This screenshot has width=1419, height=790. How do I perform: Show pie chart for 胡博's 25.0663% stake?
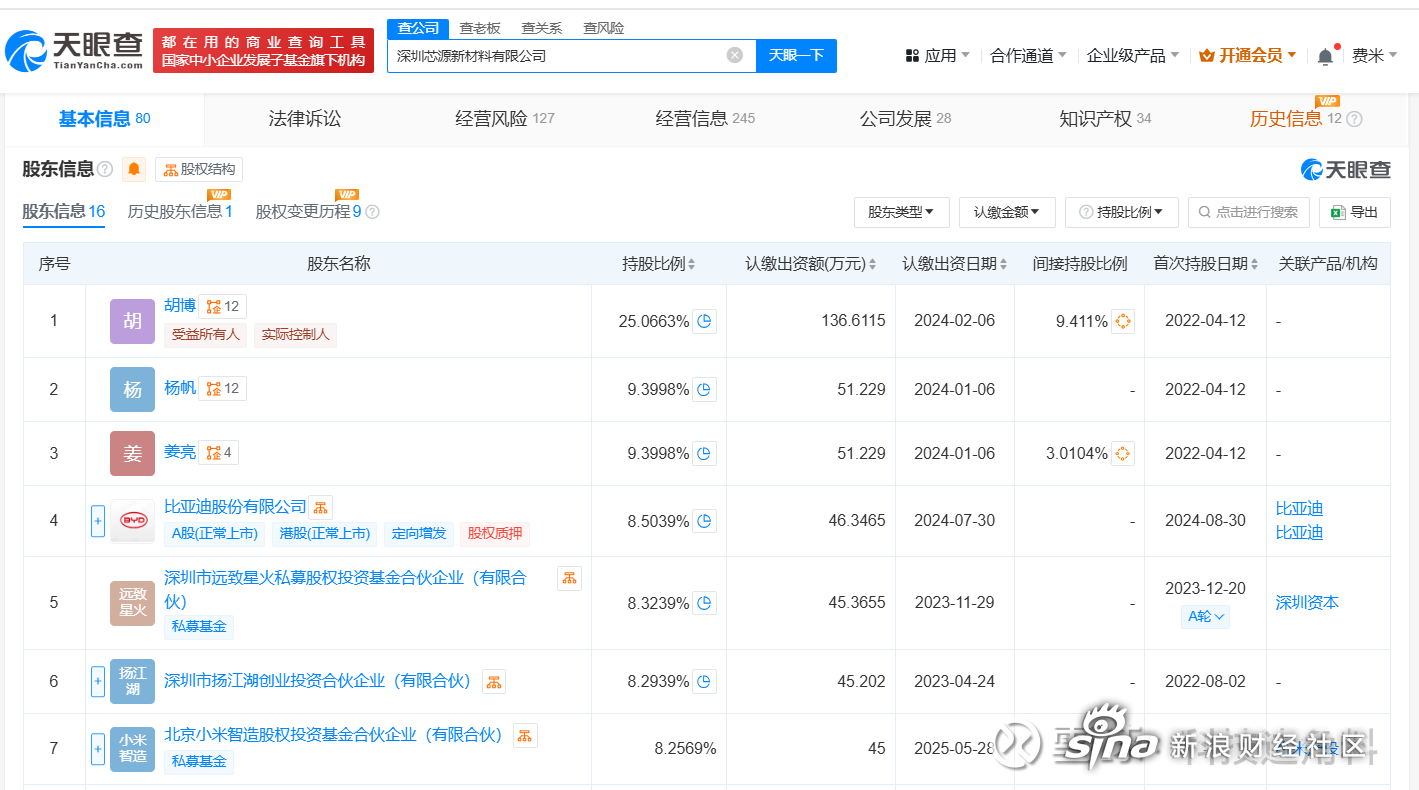tap(704, 321)
